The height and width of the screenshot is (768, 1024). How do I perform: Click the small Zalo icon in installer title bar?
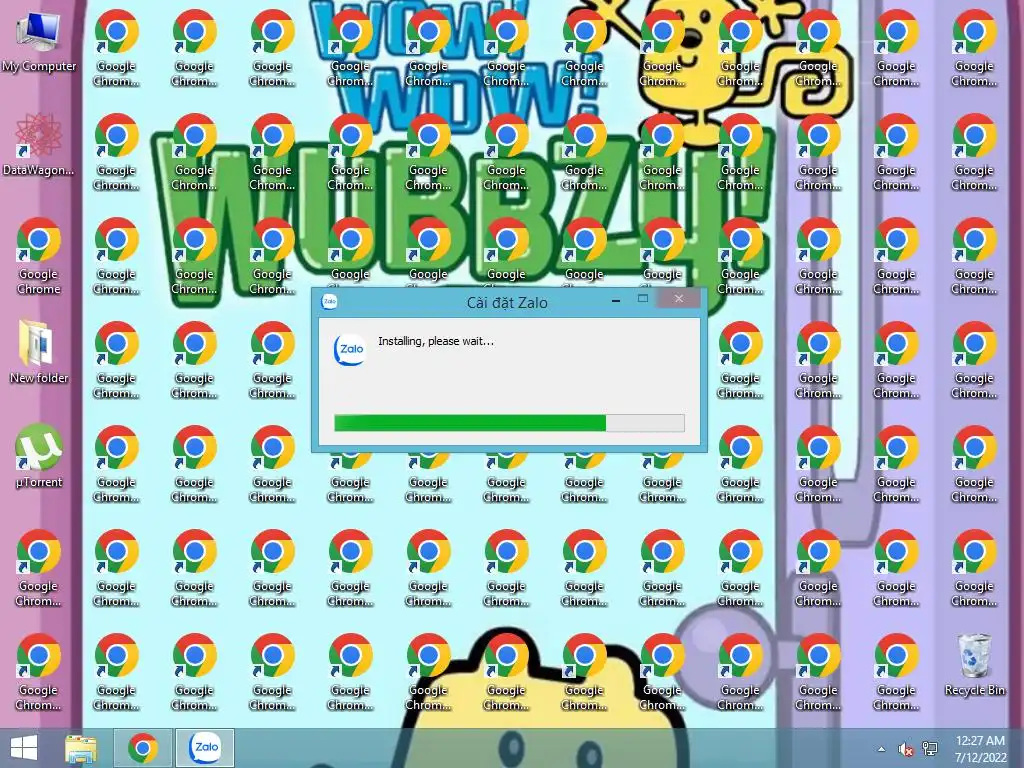point(329,301)
